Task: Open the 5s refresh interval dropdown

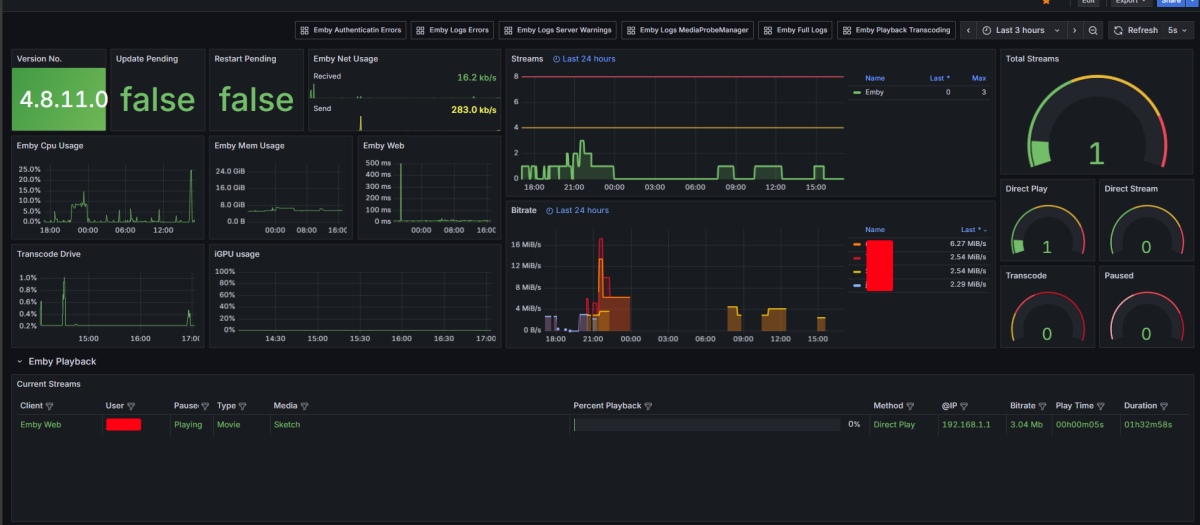Action: point(1178,31)
